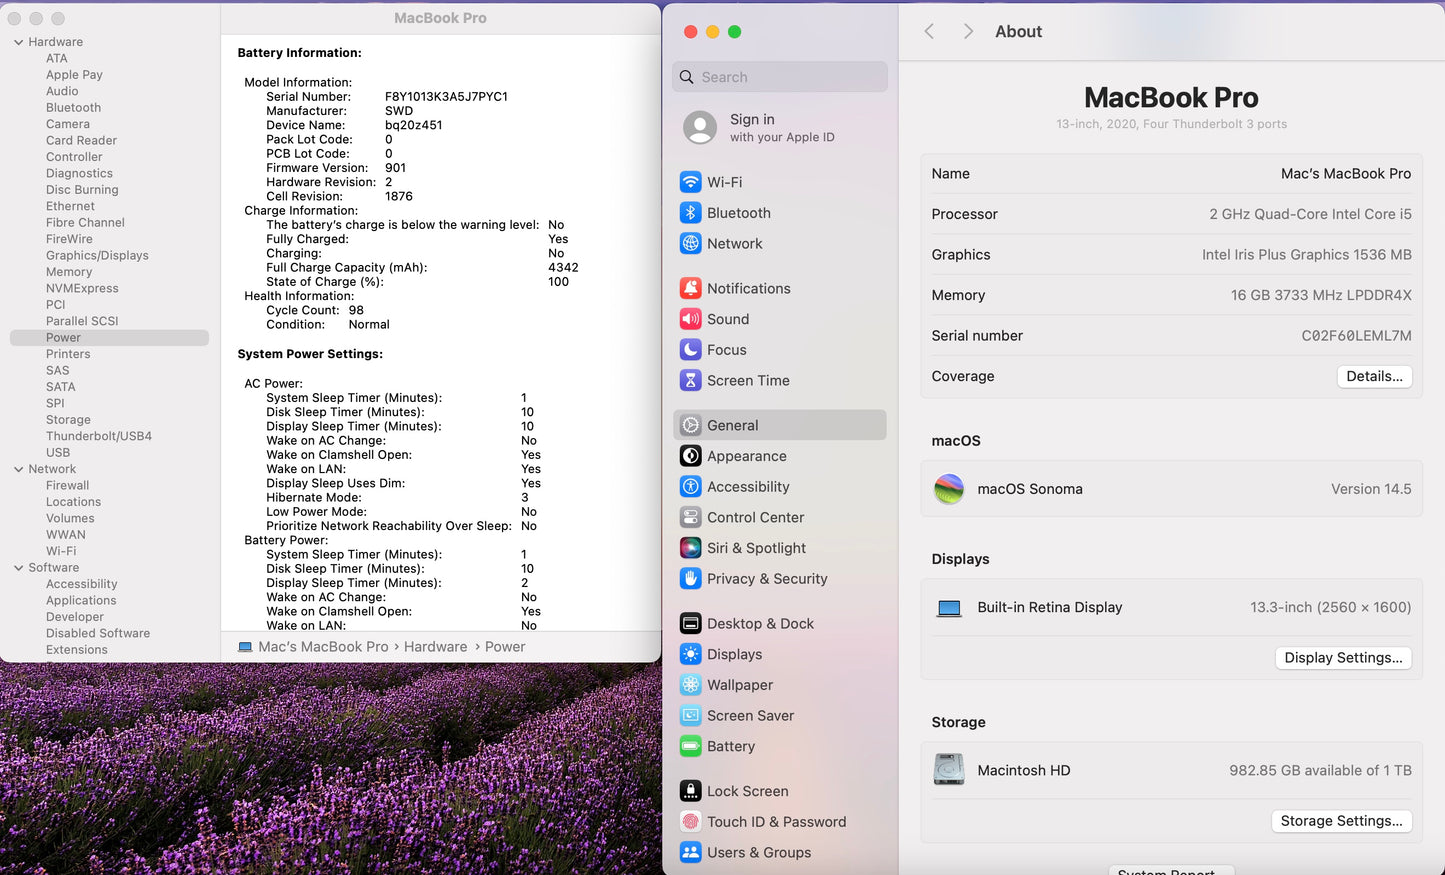Screen dimensions: 1445x875
Task: Open Appearance settings
Action: (x=746, y=456)
